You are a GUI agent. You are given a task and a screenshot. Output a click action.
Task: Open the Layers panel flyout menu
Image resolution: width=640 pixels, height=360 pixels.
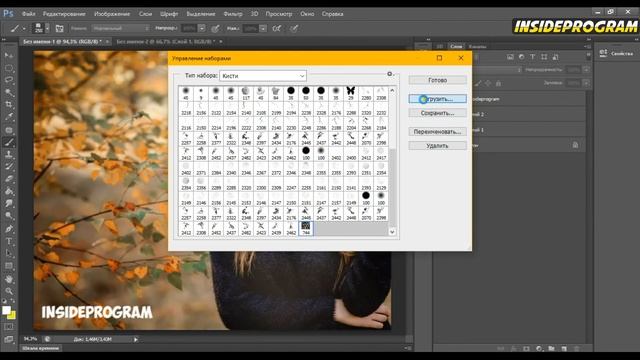[x=588, y=47]
